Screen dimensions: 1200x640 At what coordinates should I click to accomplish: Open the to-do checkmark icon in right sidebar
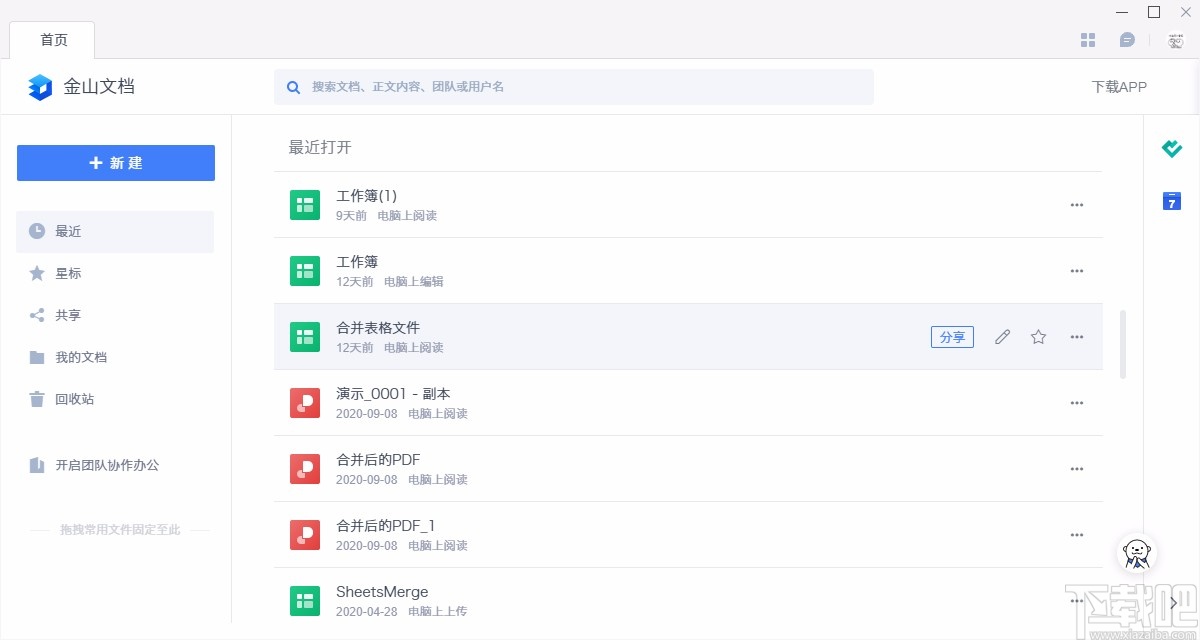[x=1172, y=149]
